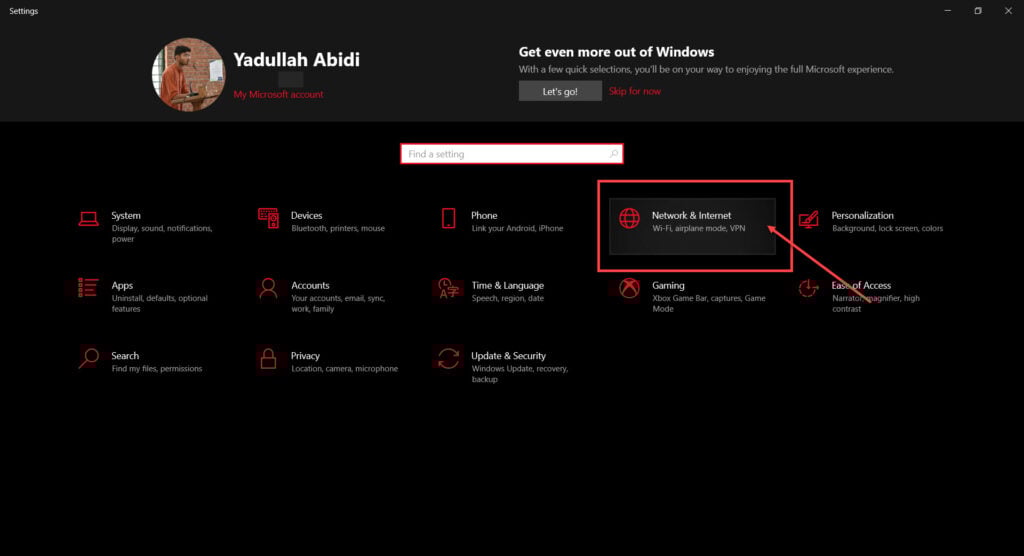Open Network & Internet label

(x=692, y=216)
